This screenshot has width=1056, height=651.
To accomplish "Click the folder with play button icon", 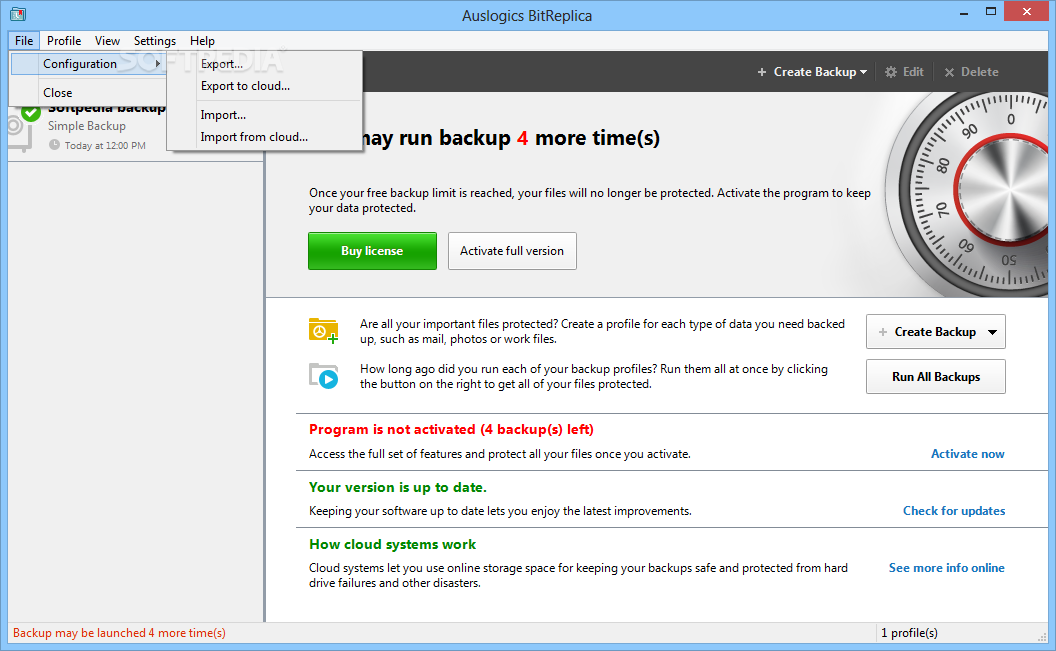I will [323, 376].
